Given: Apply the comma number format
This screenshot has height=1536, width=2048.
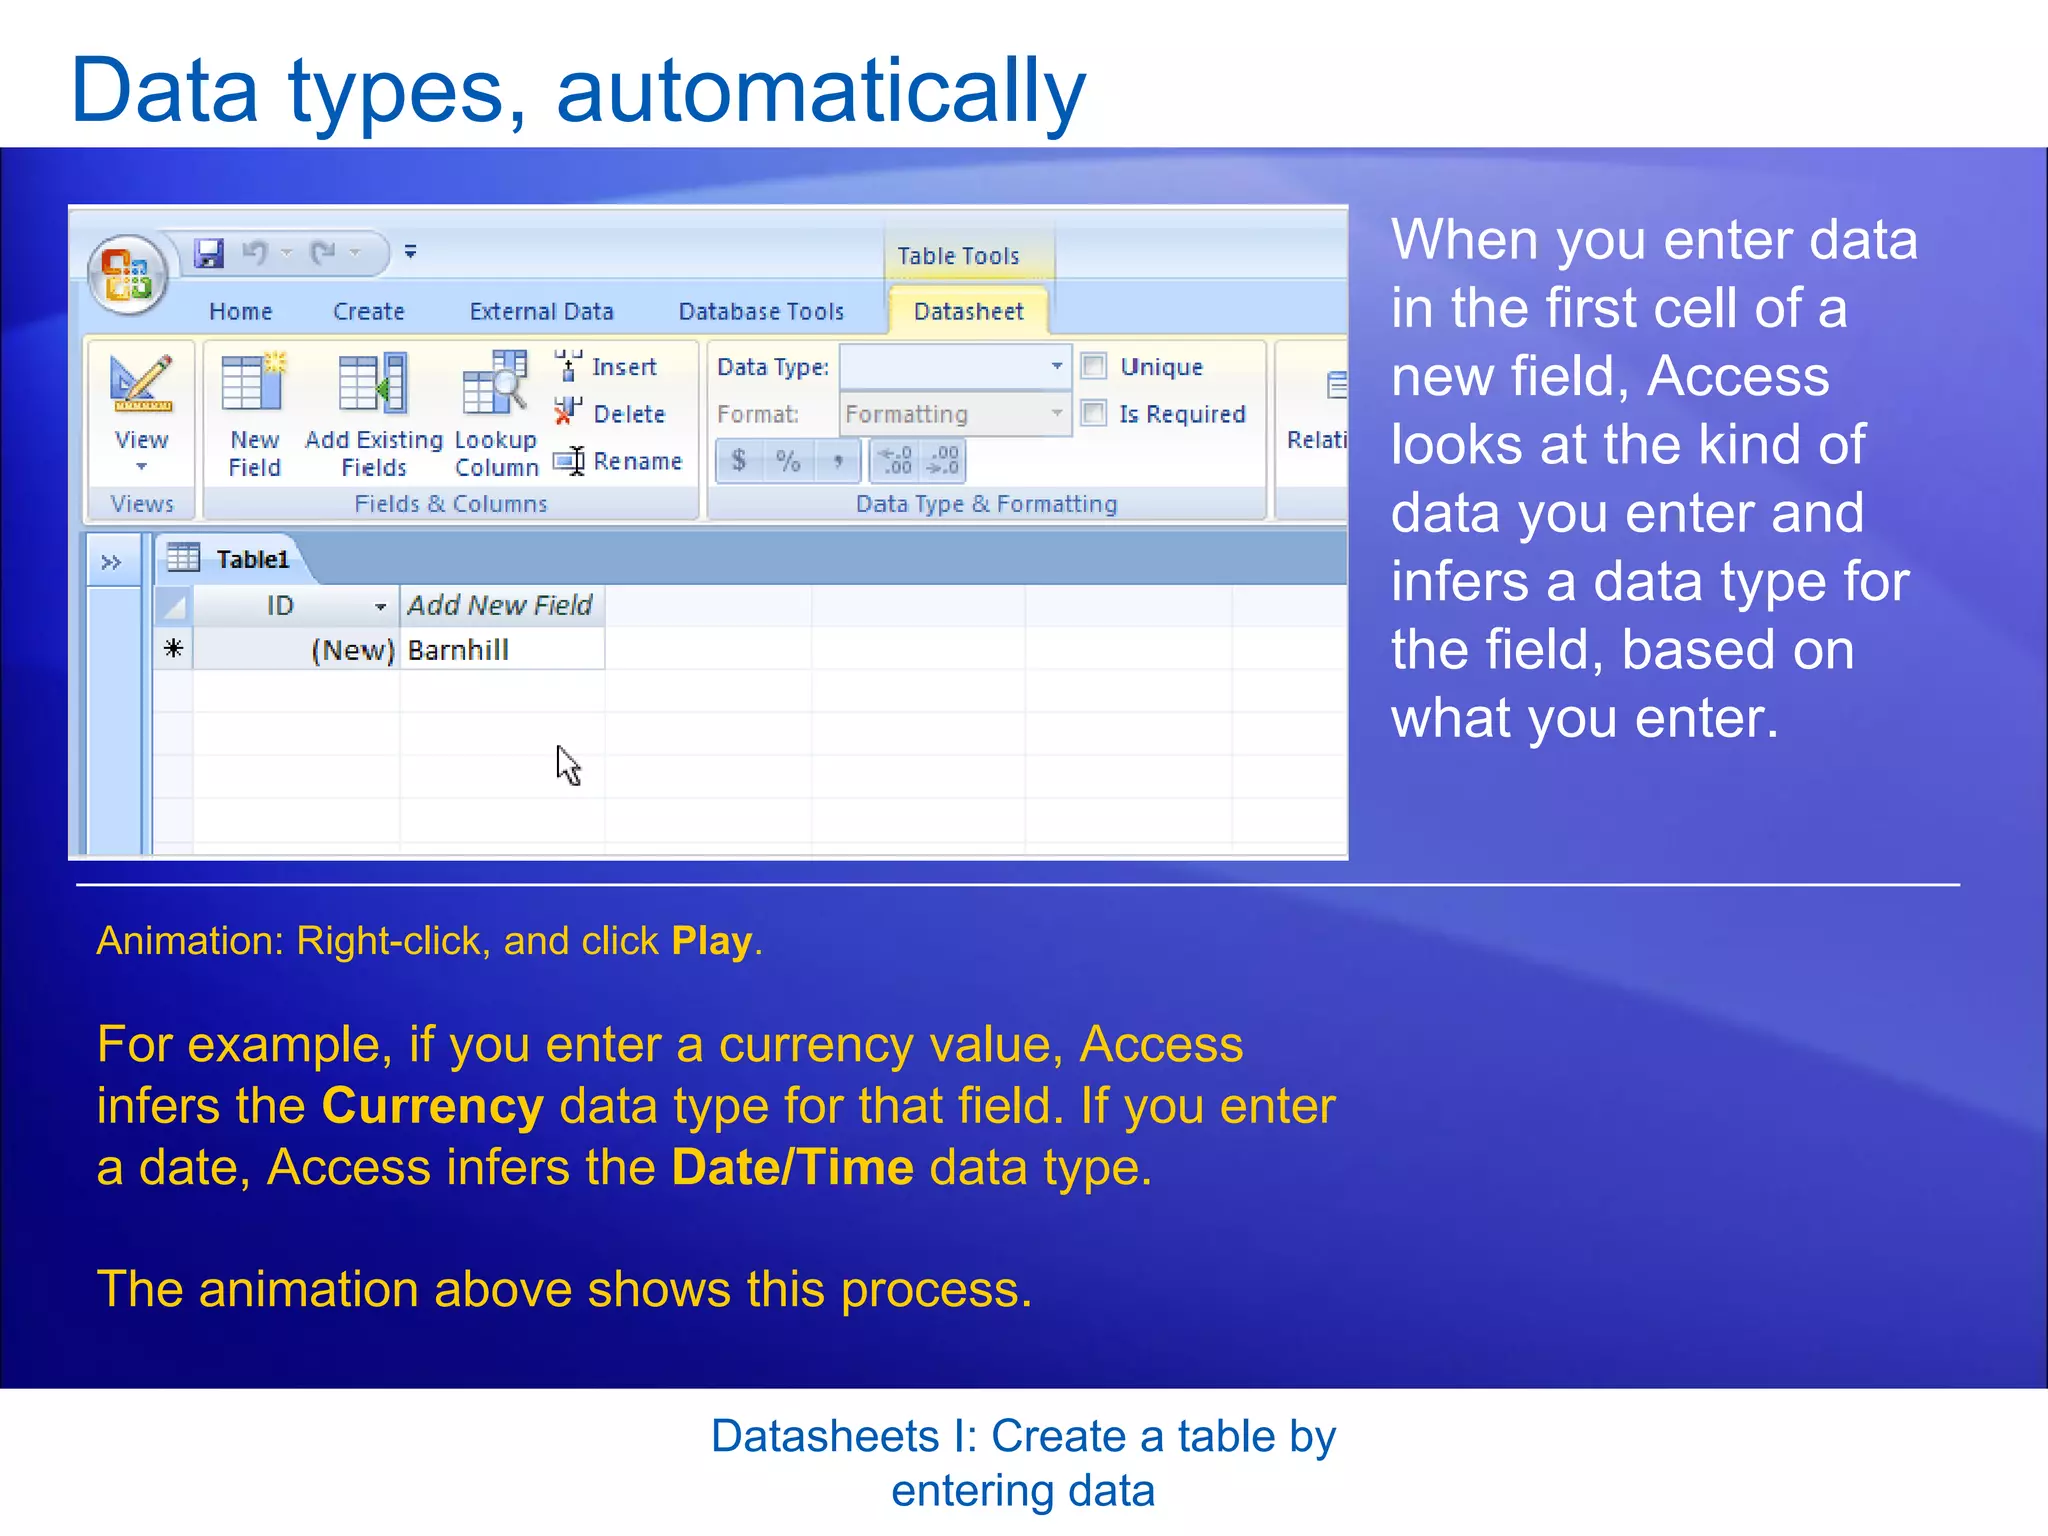Looking at the screenshot, I should [838, 461].
